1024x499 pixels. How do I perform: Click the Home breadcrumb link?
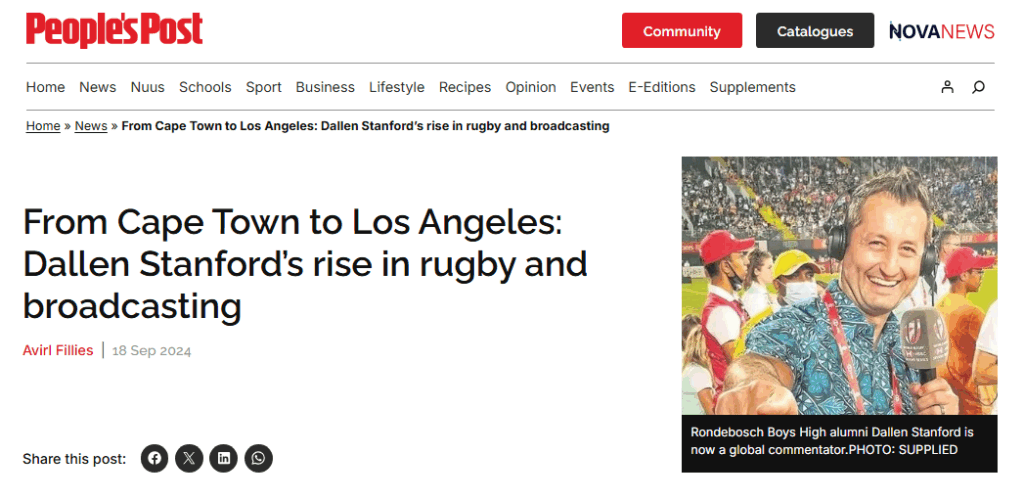pos(43,126)
